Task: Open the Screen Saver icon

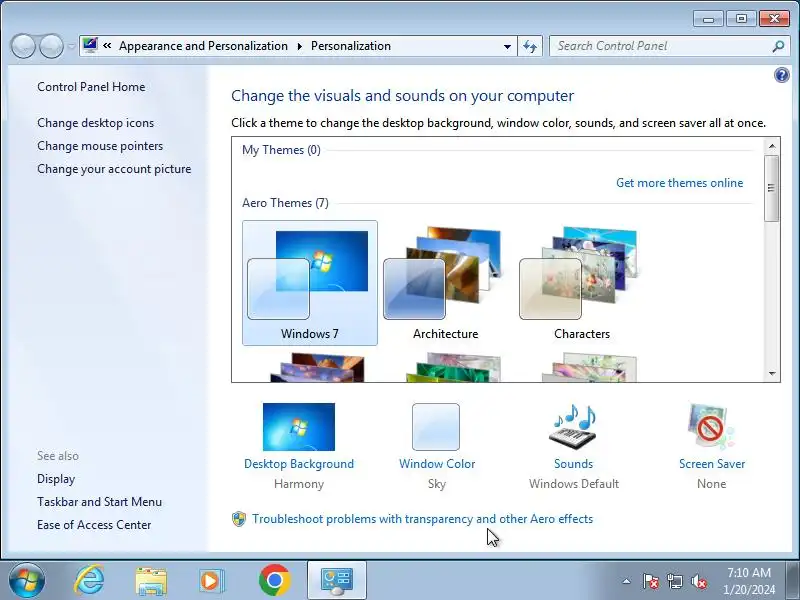Action: pos(711,427)
